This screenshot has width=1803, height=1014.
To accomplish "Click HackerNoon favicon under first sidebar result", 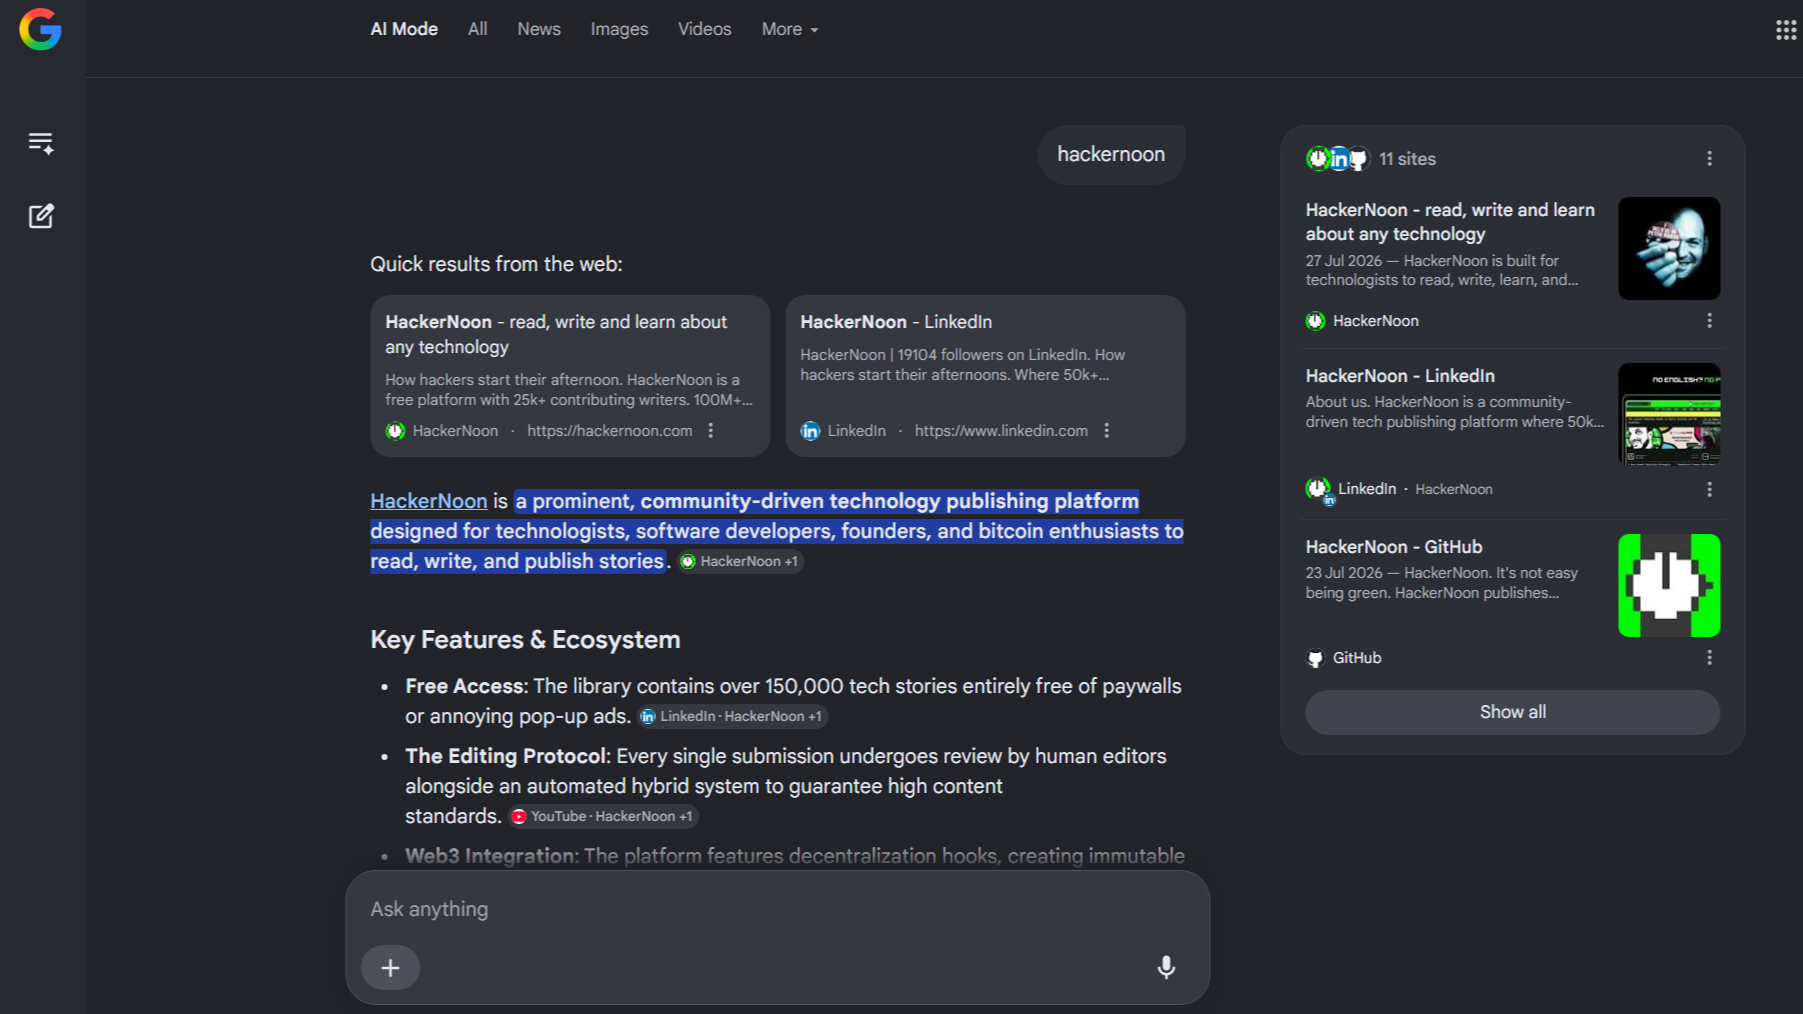I will tap(1315, 321).
